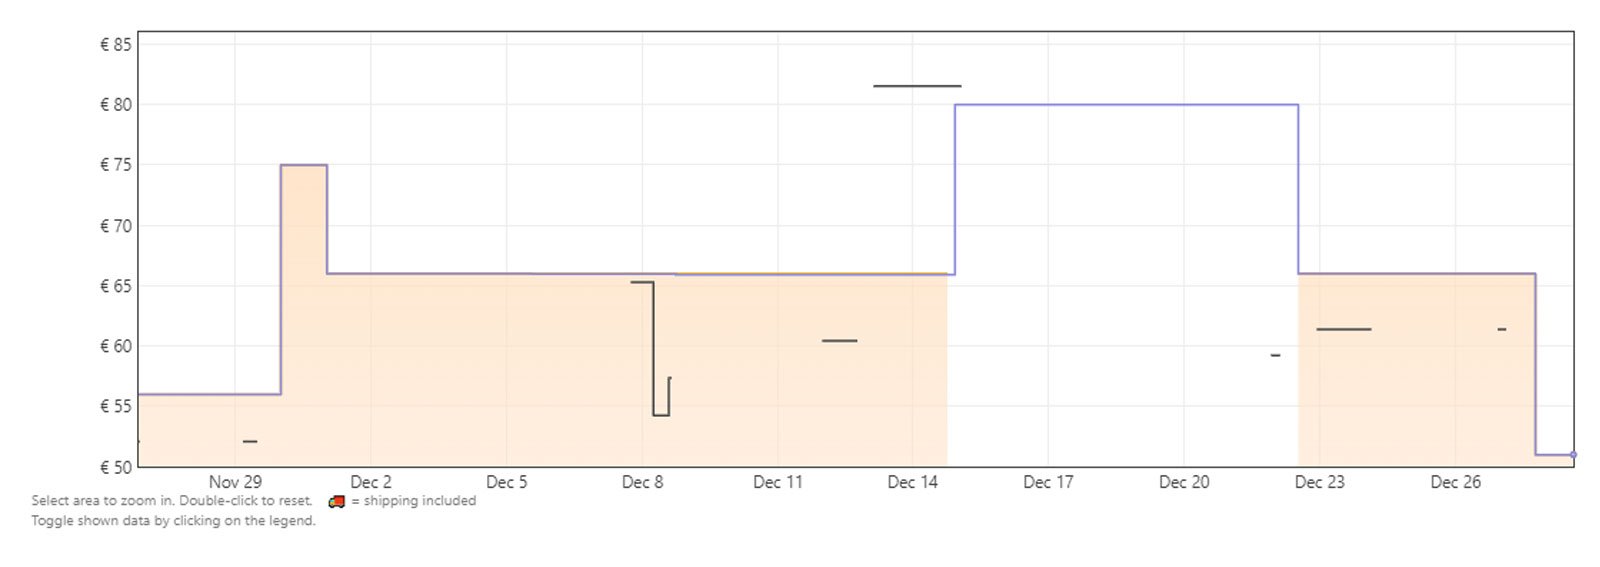Screen dimensions: 1600x567
Task: Click the Dec 14 date label
Action: tap(913, 482)
